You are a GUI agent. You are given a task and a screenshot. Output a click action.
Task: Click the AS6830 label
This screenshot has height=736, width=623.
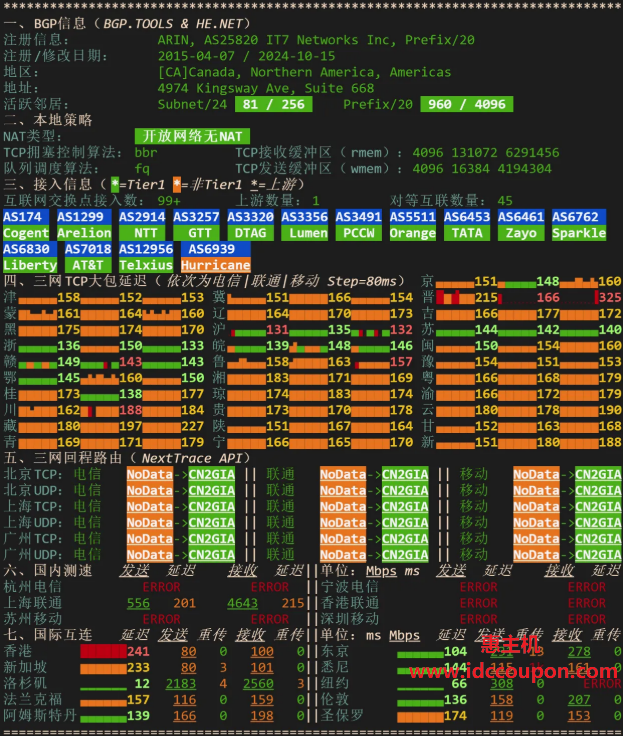[30, 249]
